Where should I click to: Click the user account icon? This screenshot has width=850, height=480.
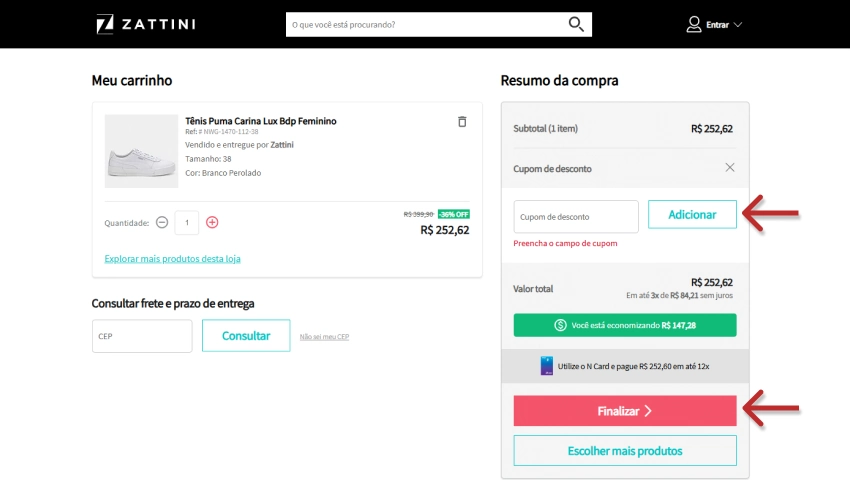coord(694,24)
